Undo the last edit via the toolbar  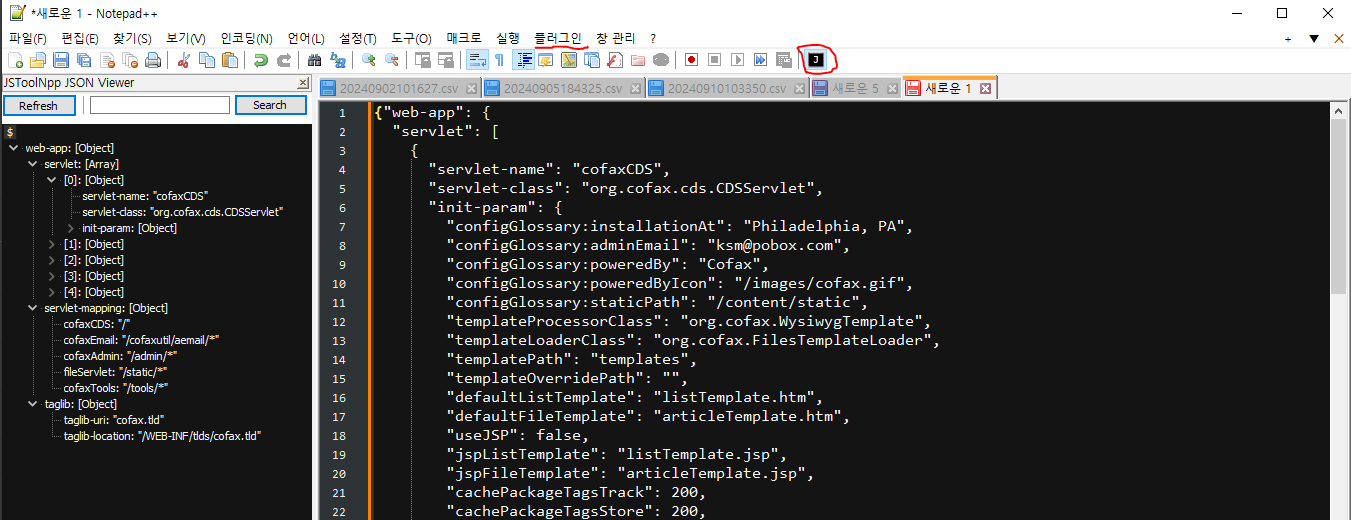click(261, 60)
